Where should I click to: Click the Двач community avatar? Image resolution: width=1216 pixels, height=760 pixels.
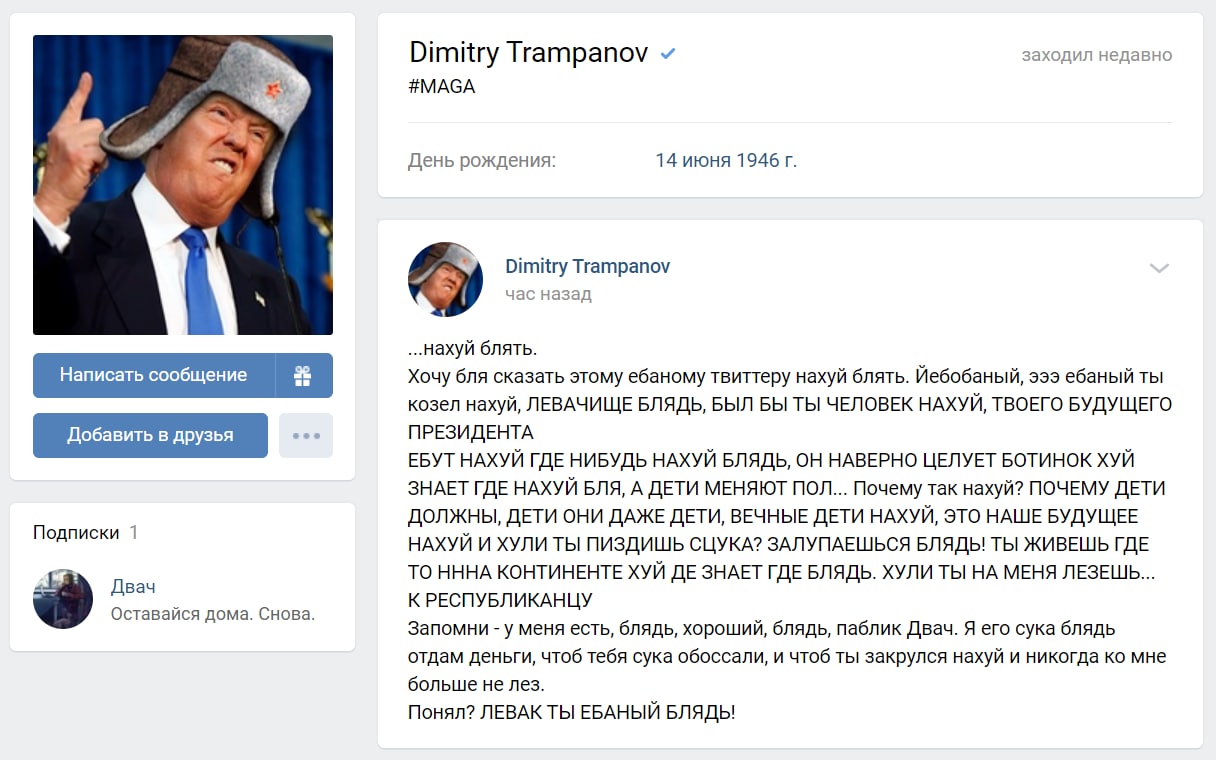pos(63,599)
